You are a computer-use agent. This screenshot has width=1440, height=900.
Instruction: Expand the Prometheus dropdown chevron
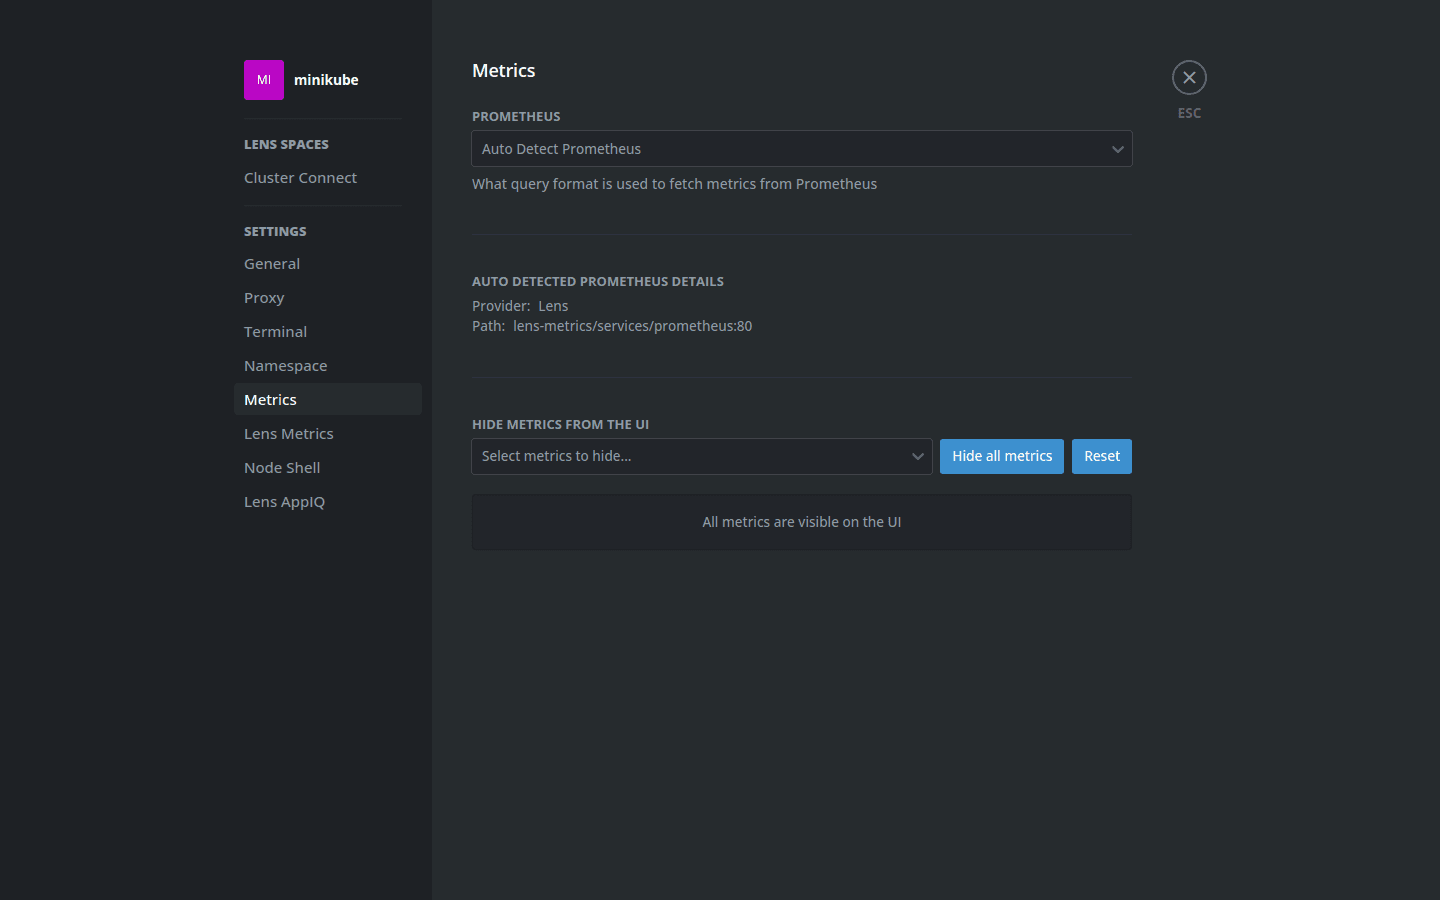click(x=1117, y=149)
